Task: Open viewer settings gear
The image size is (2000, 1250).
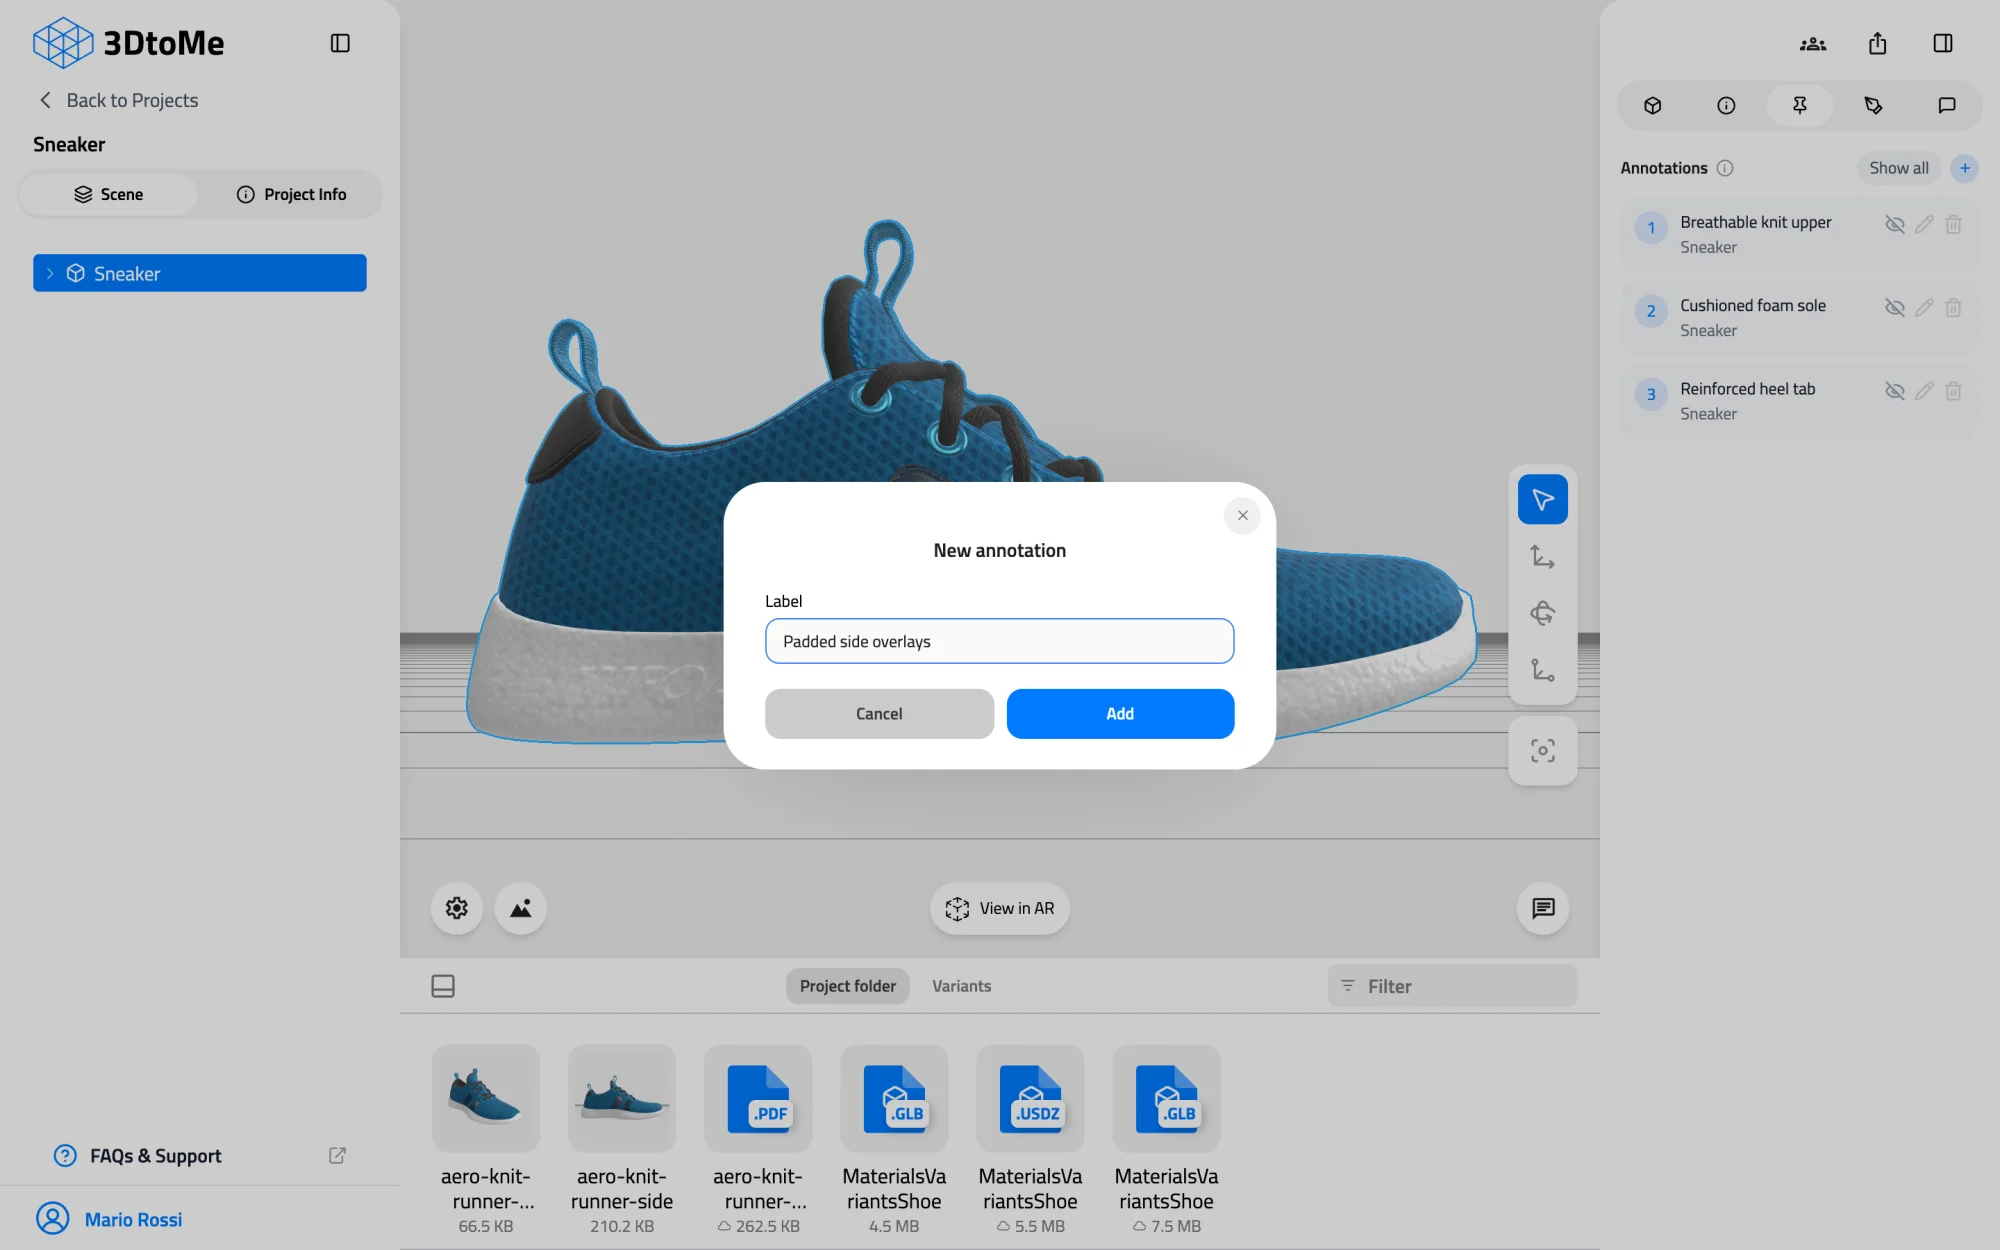Action: [x=457, y=908]
